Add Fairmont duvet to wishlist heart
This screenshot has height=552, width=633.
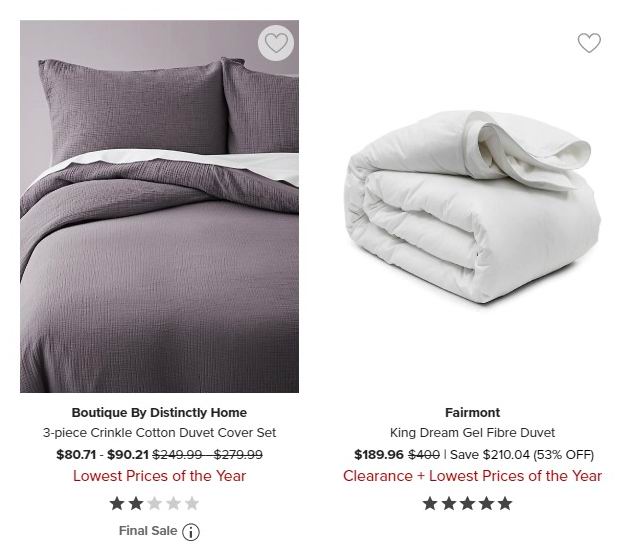point(589,43)
